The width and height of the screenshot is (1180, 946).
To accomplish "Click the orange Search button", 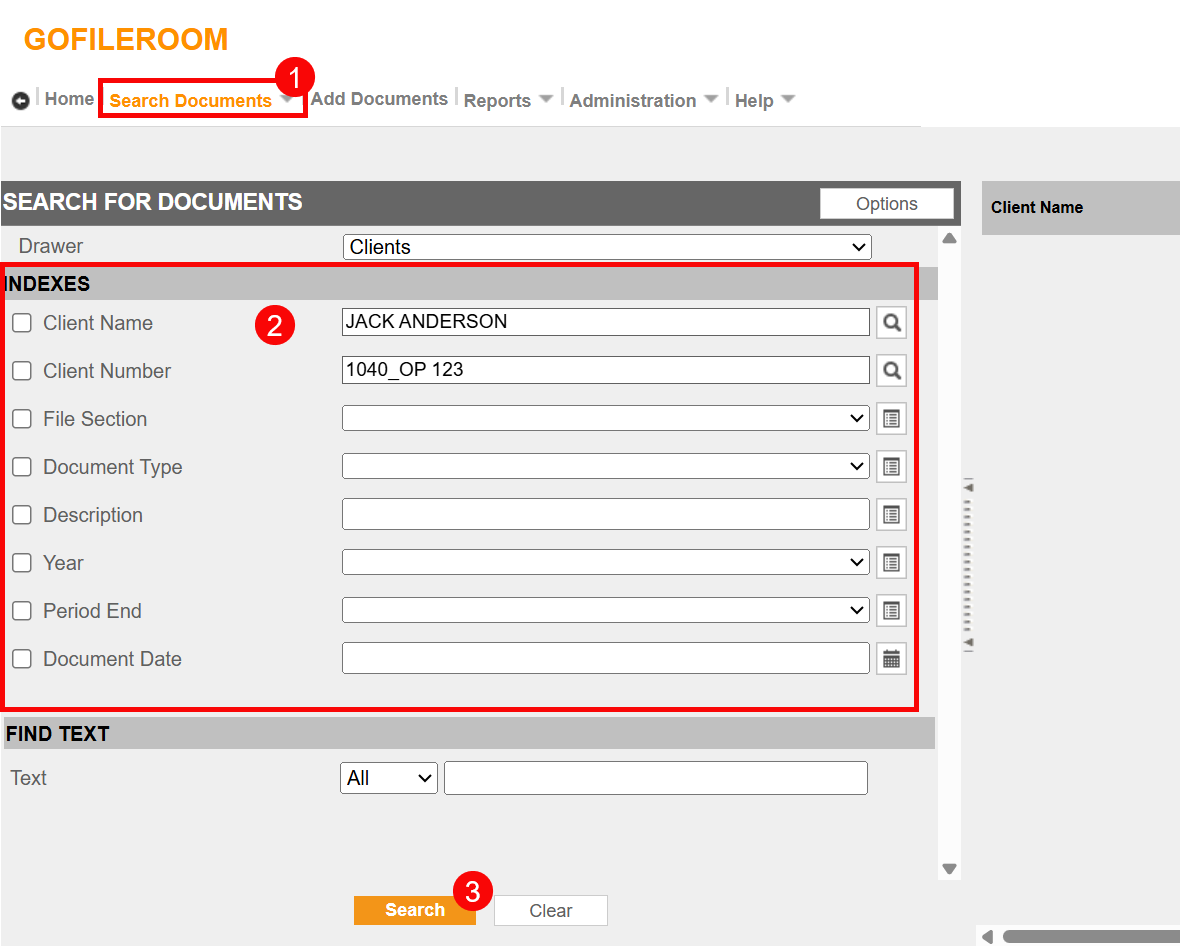I will pos(414,910).
